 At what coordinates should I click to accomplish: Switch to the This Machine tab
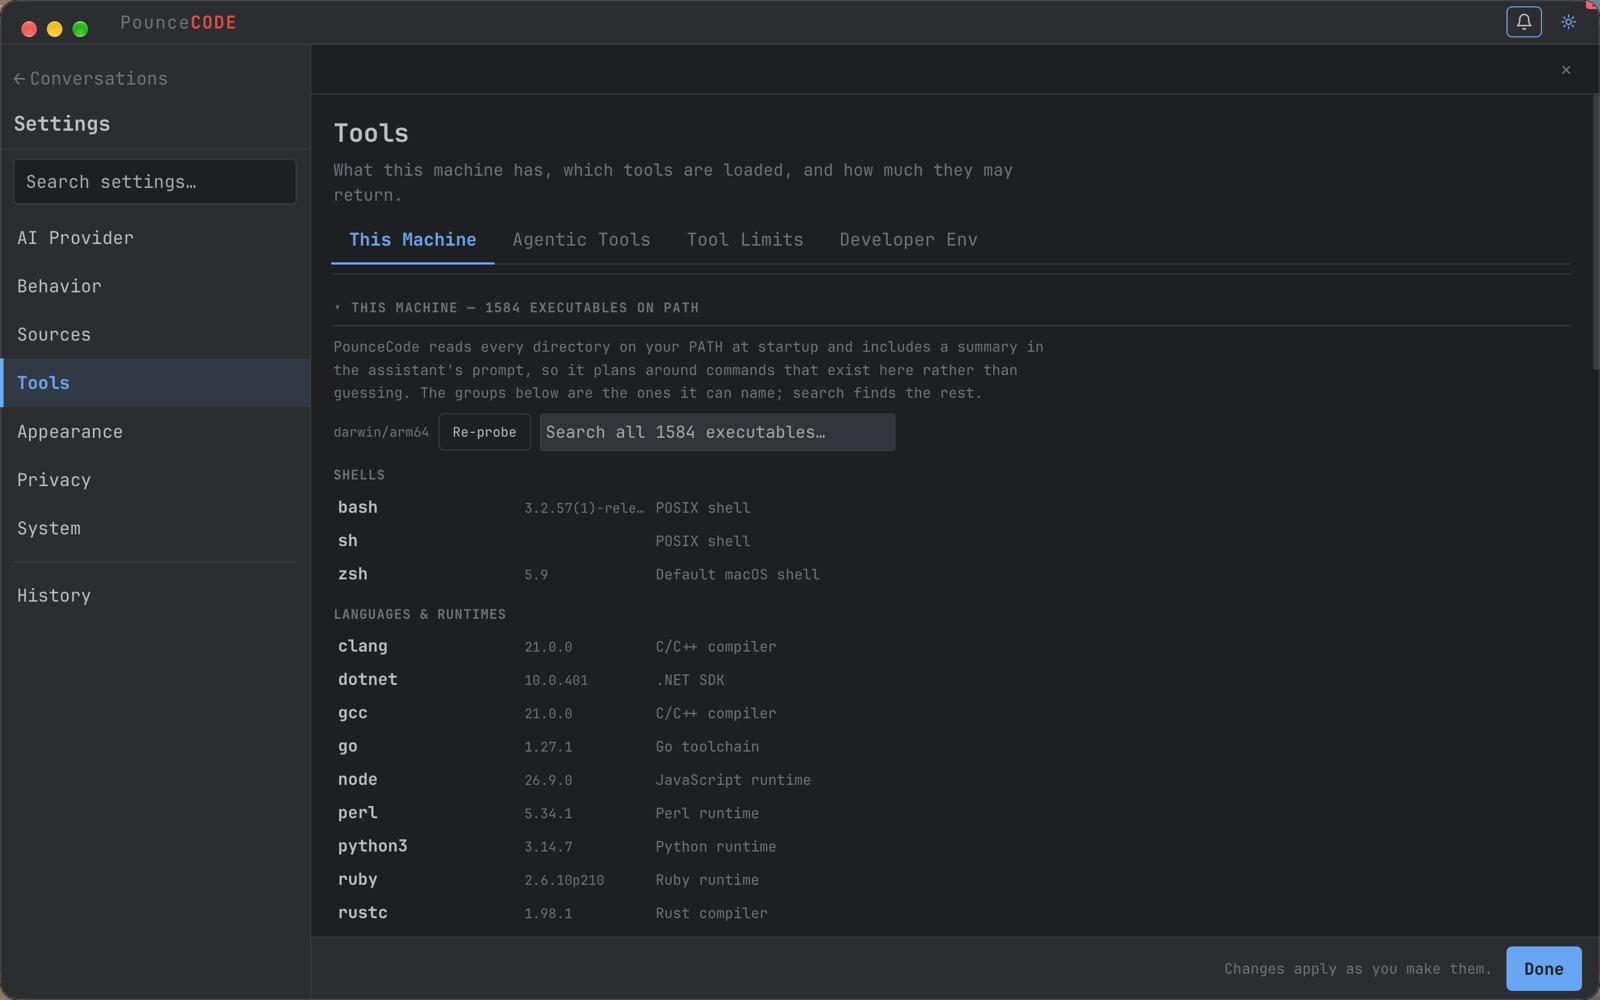click(x=412, y=240)
